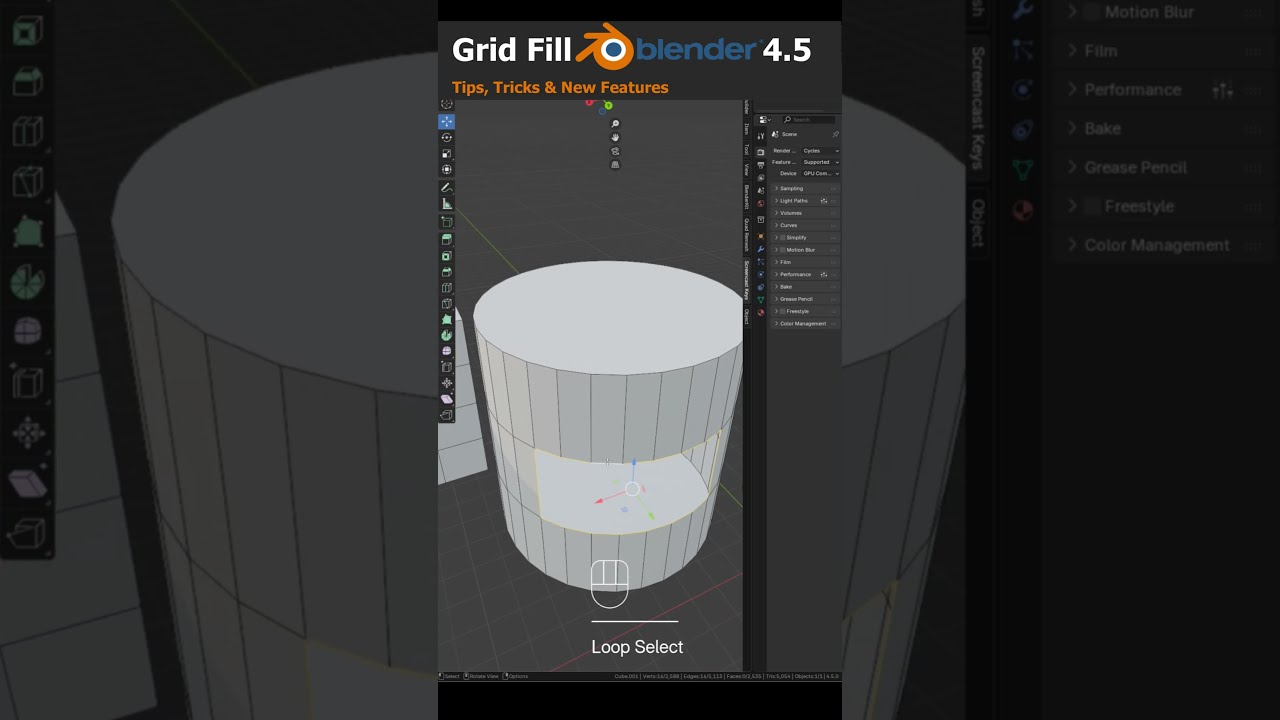Click the green Y axis ball on navigation gizmo
The width and height of the screenshot is (1280, 720).
(608, 105)
